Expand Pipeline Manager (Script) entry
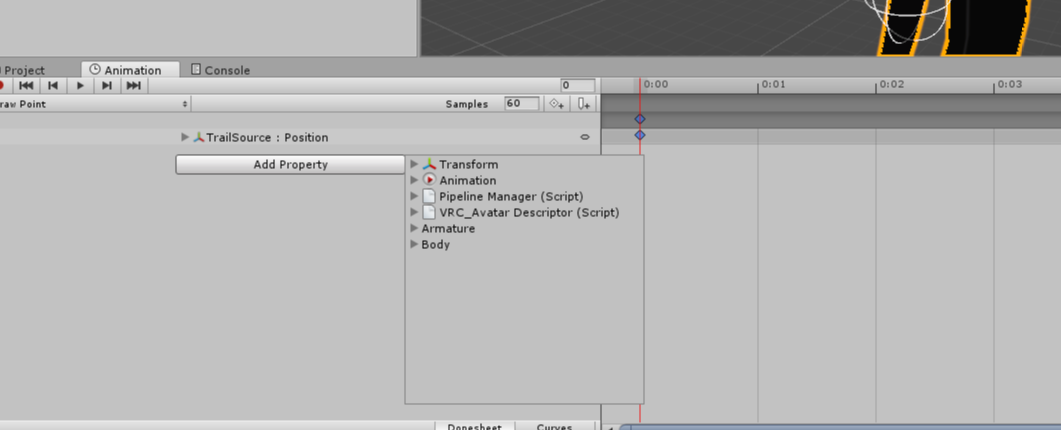Viewport: 1061px width, 430px height. 414,196
